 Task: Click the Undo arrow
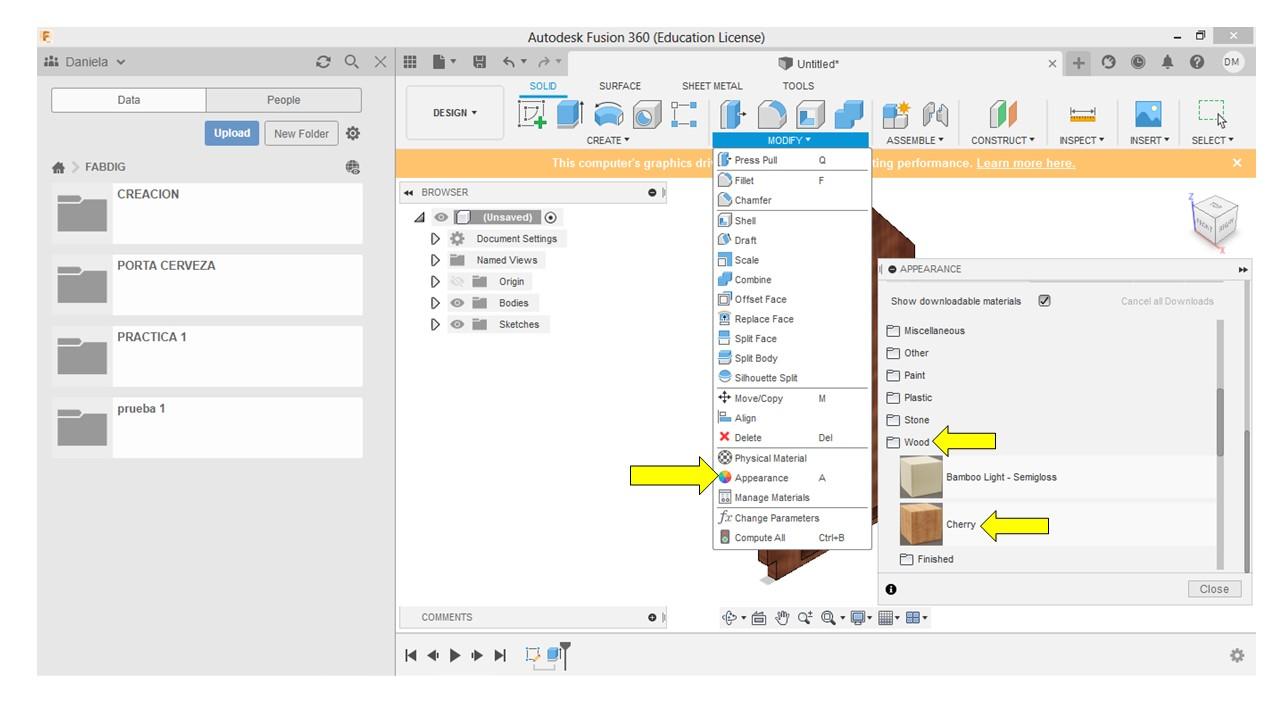pyautogui.click(x=509, y=63)
